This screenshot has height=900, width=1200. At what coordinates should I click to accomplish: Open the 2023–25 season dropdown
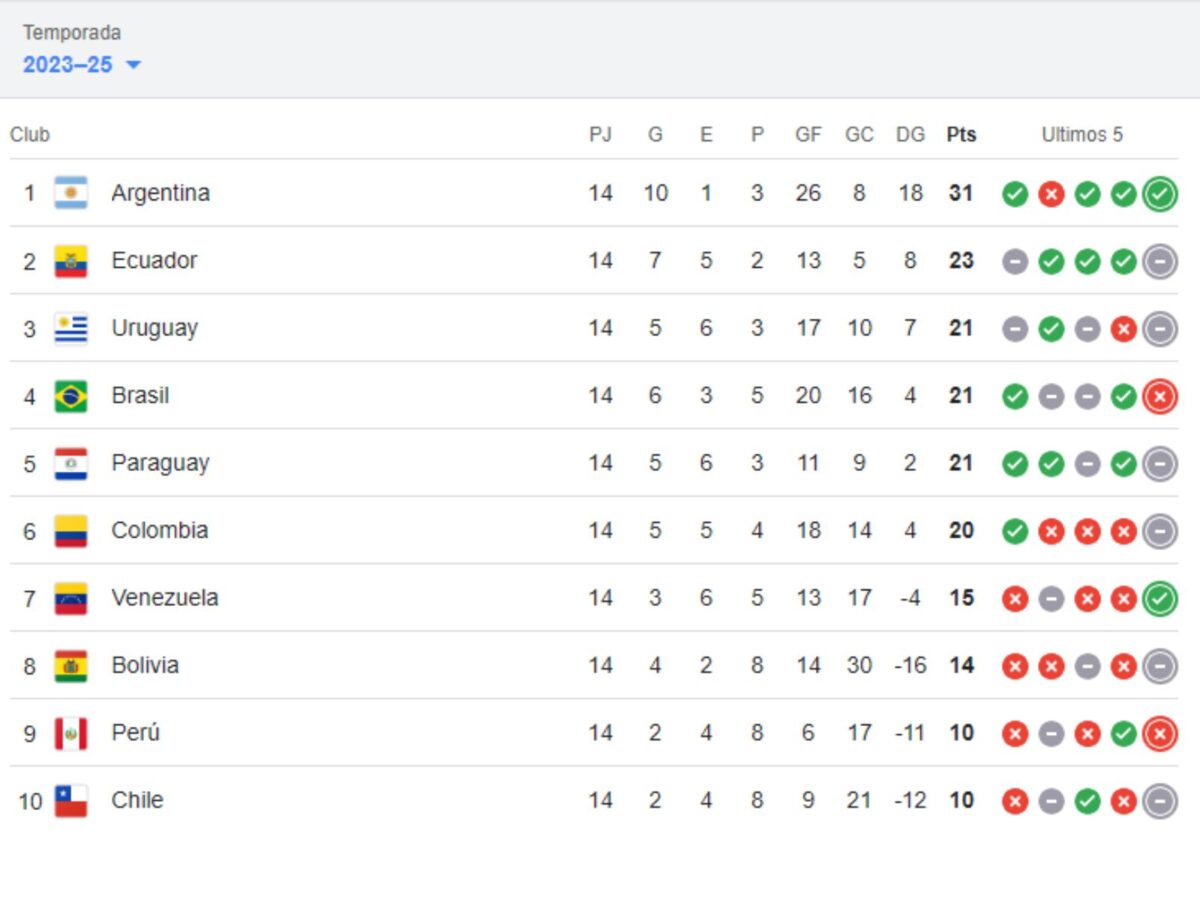[82, 65]
